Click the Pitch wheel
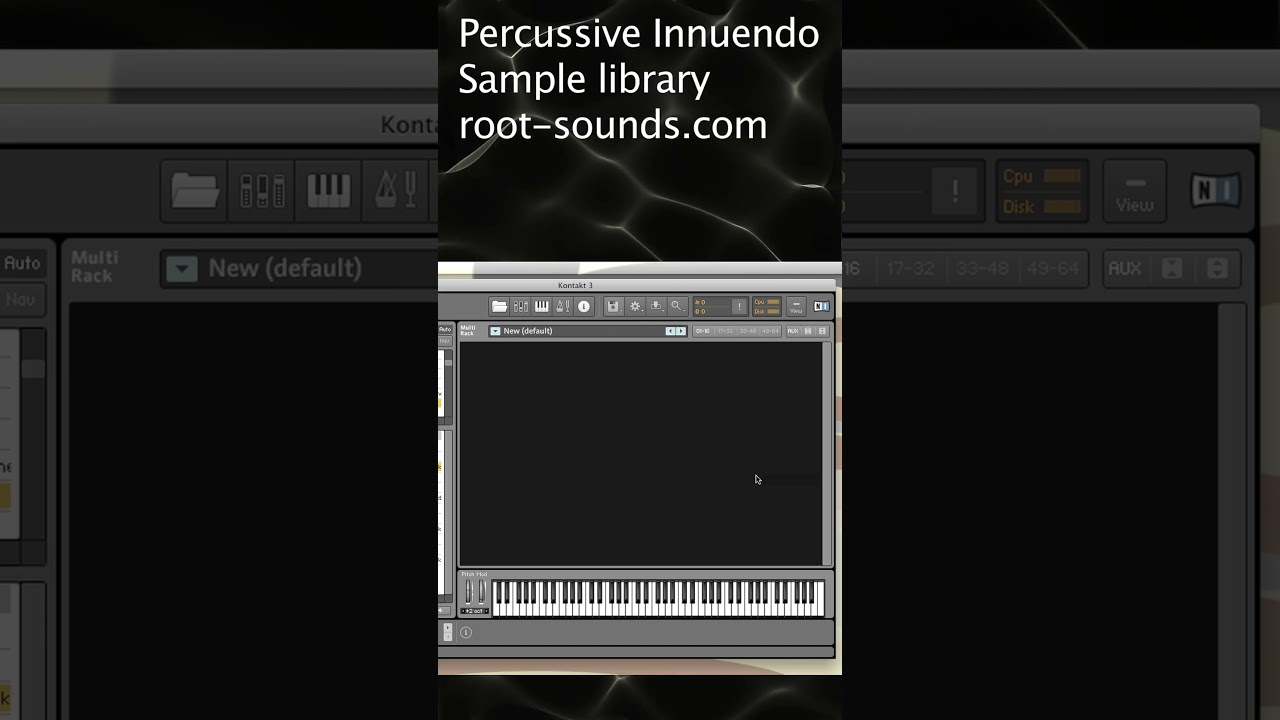The image size is (1280, 720). [x=468, y=592]
